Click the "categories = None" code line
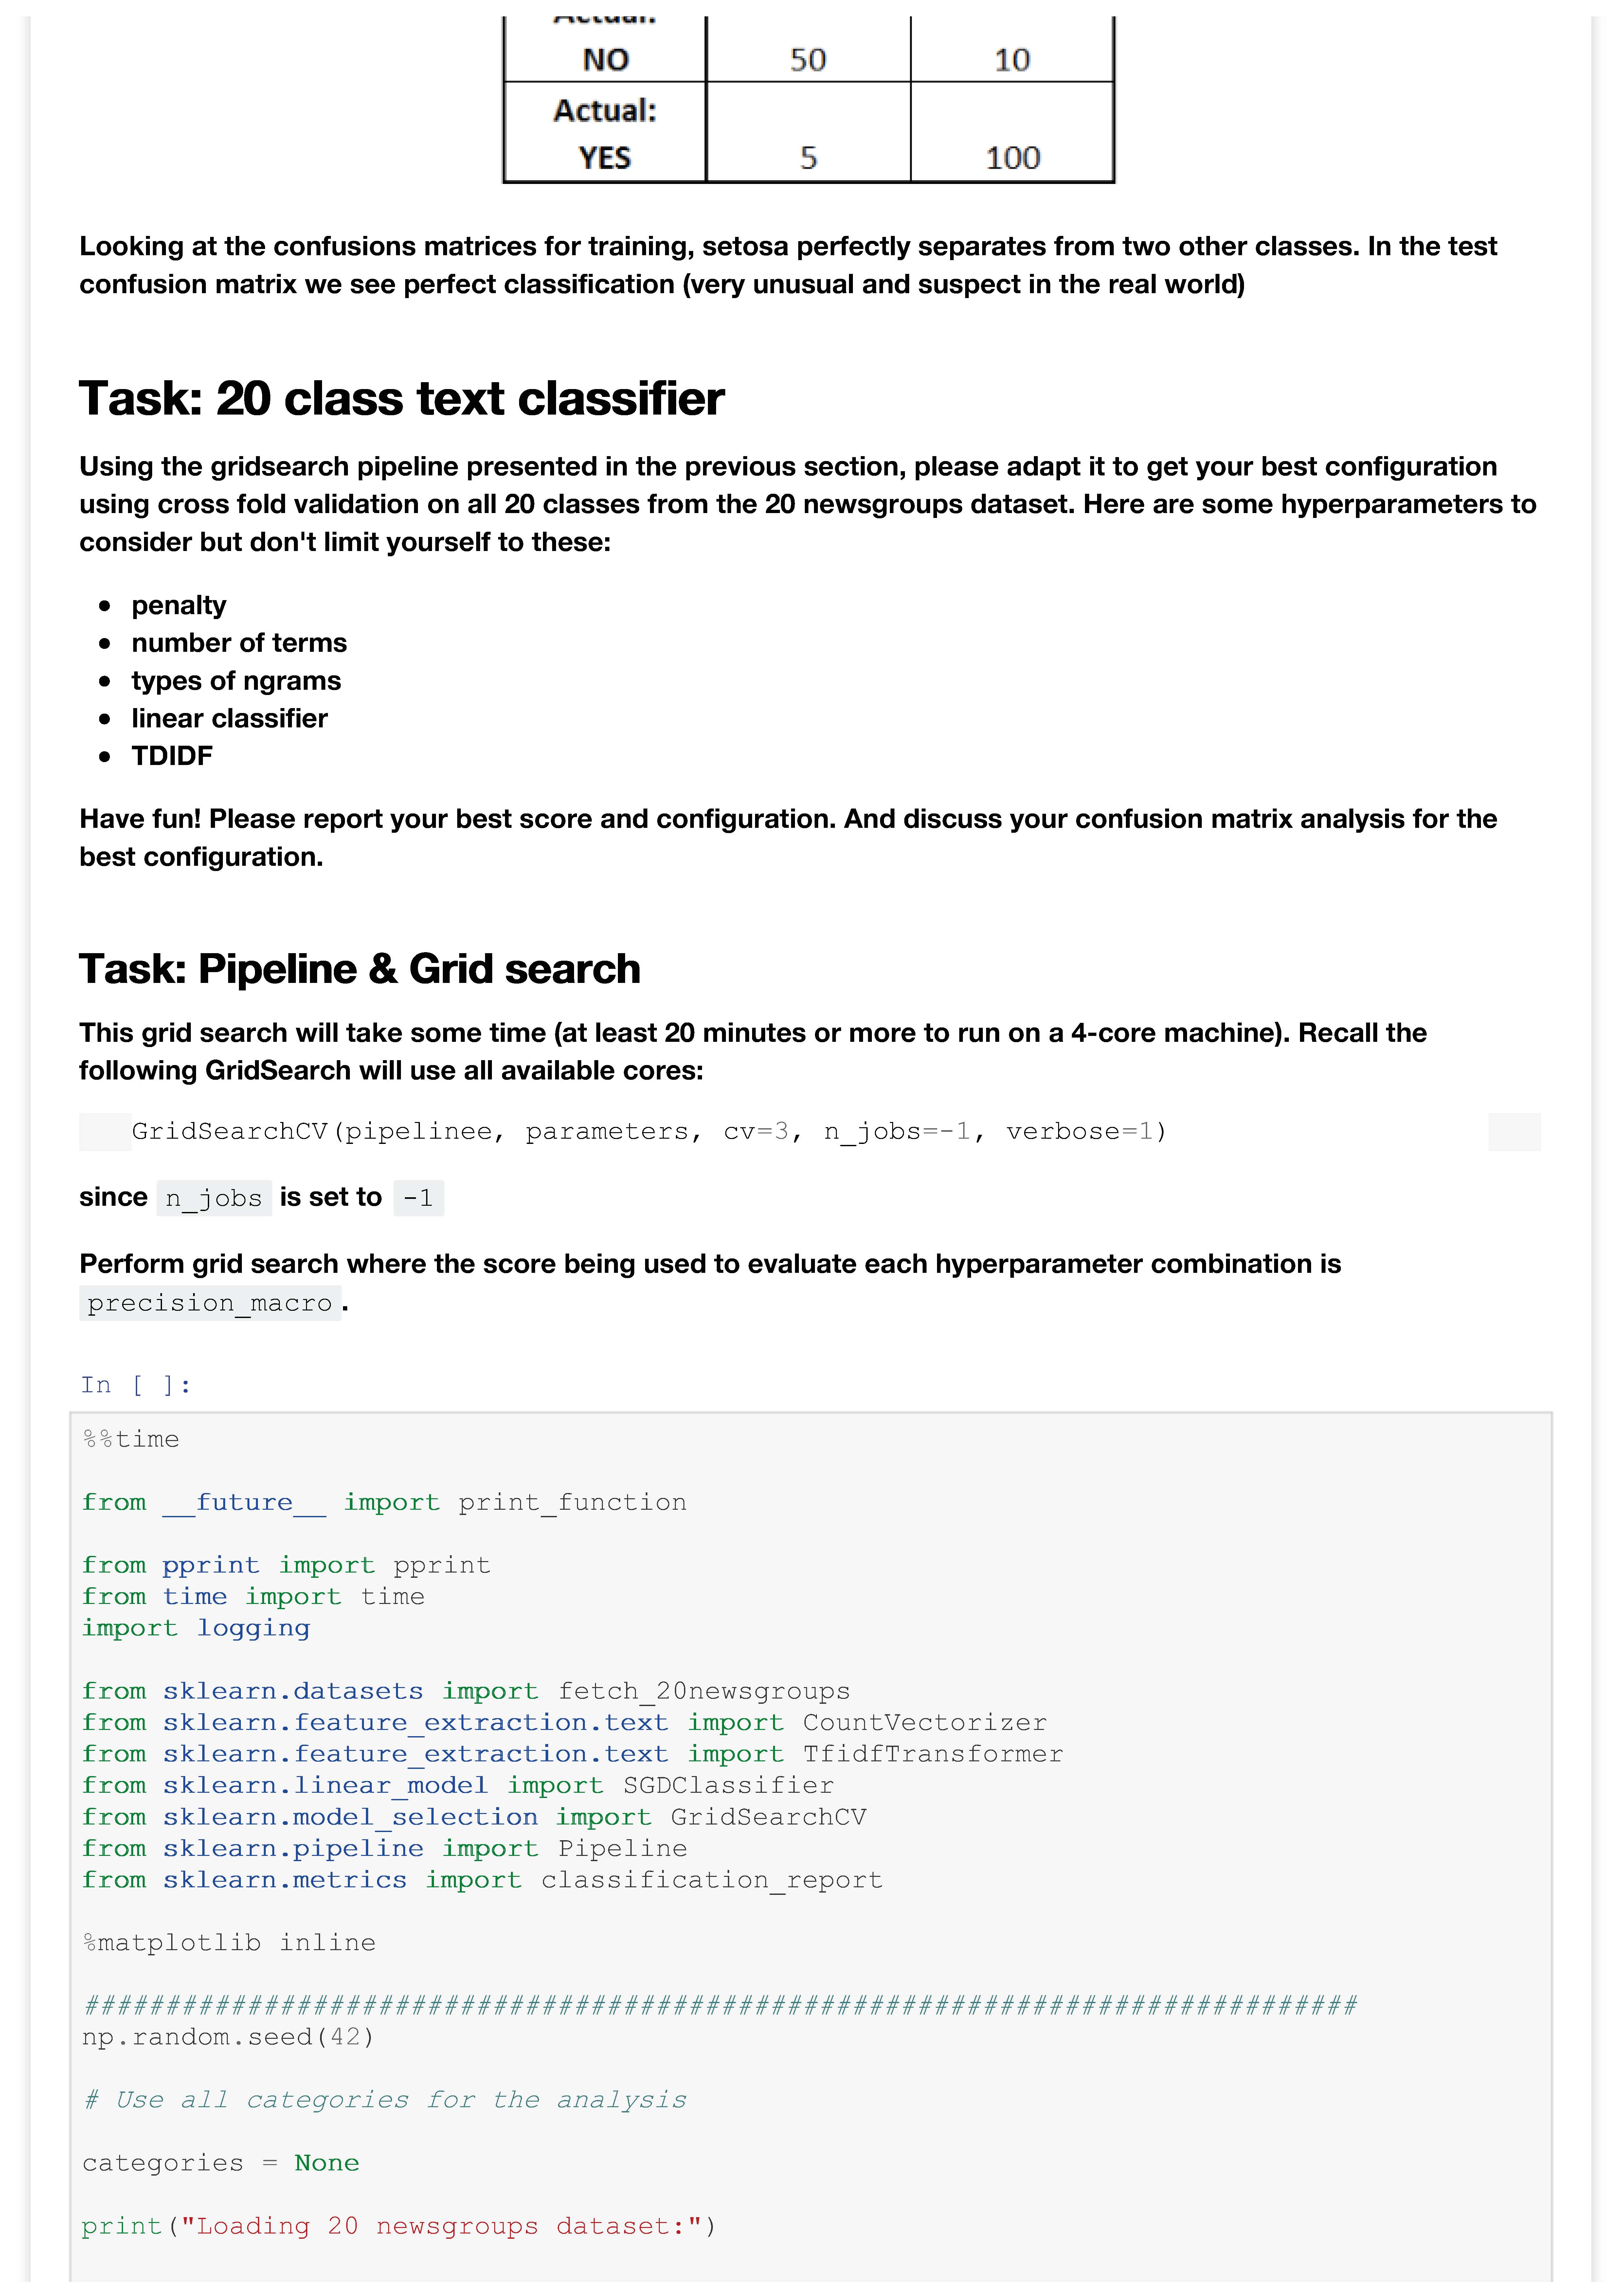The height and width of the screenshot is (2296, 1623). (x=220, y=2163)
